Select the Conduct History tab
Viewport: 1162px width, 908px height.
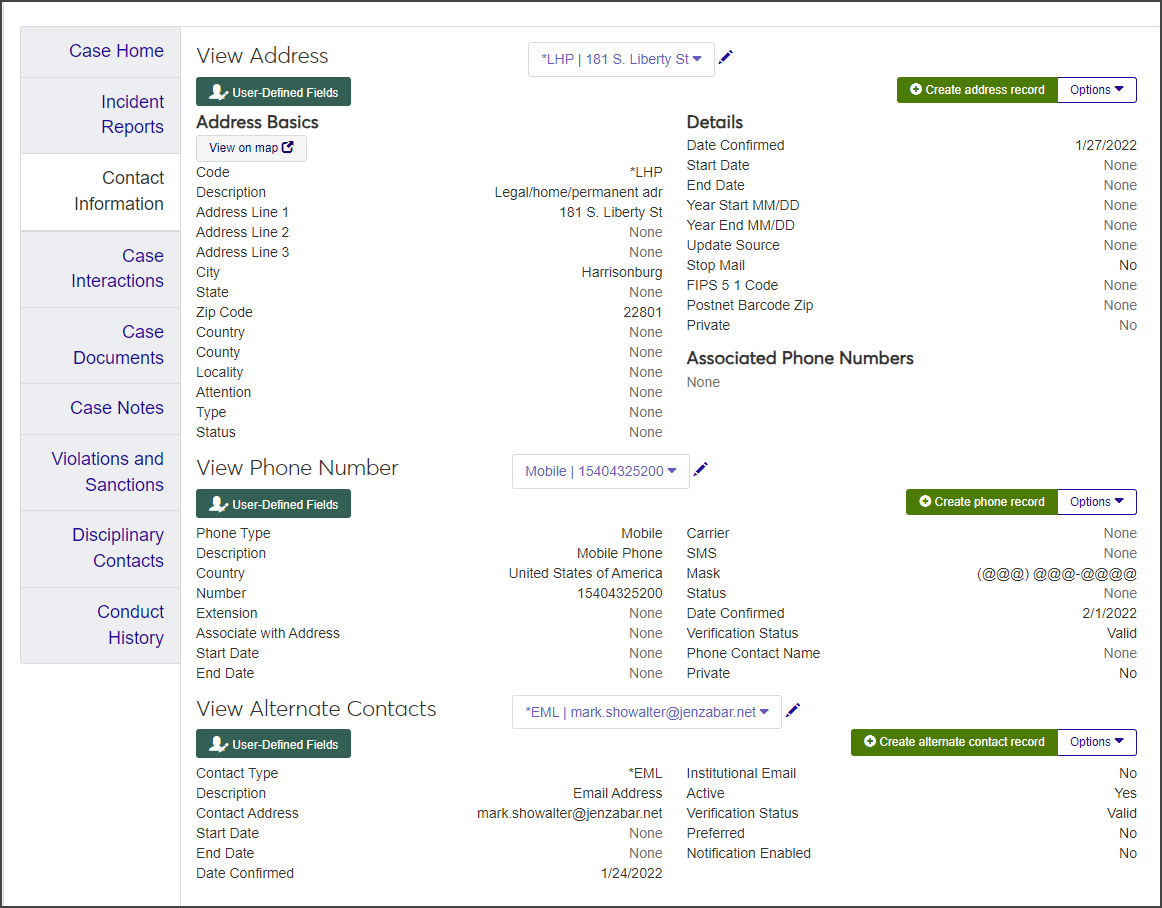pyautogui.click(x=130, y=625)
